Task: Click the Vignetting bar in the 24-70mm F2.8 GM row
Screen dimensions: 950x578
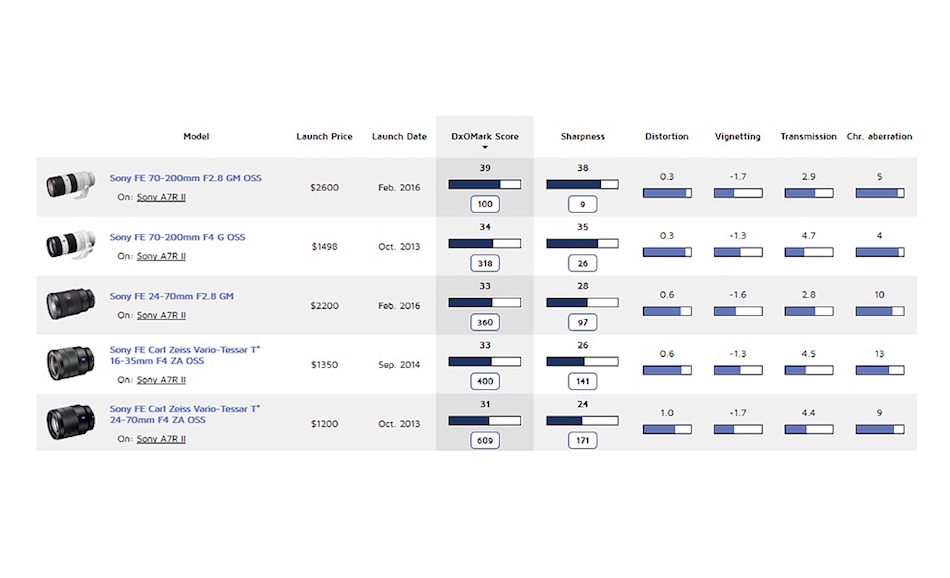Action: (x=738, y=312)
